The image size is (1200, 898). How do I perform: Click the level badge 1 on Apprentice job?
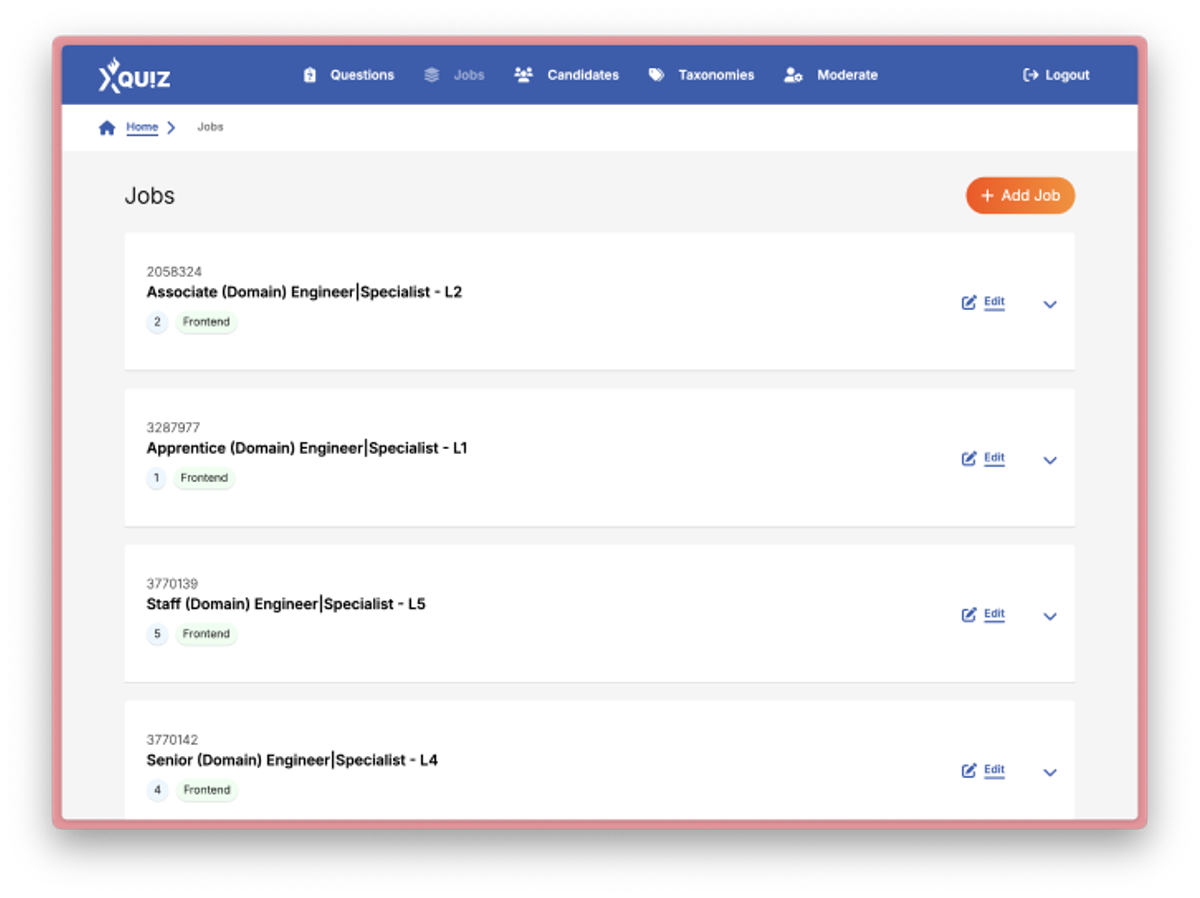[156, 478]
